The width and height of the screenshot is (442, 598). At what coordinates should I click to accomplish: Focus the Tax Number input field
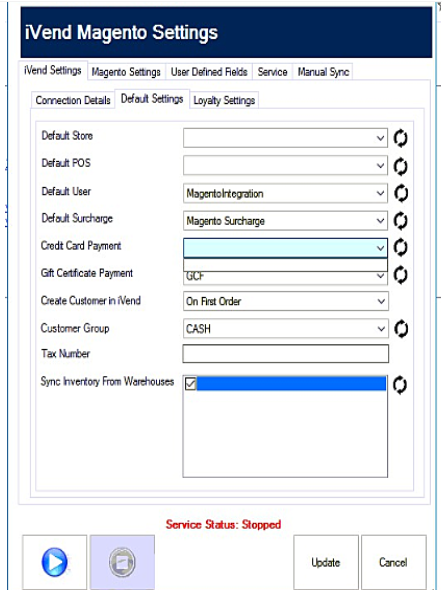tap(286, 354)
